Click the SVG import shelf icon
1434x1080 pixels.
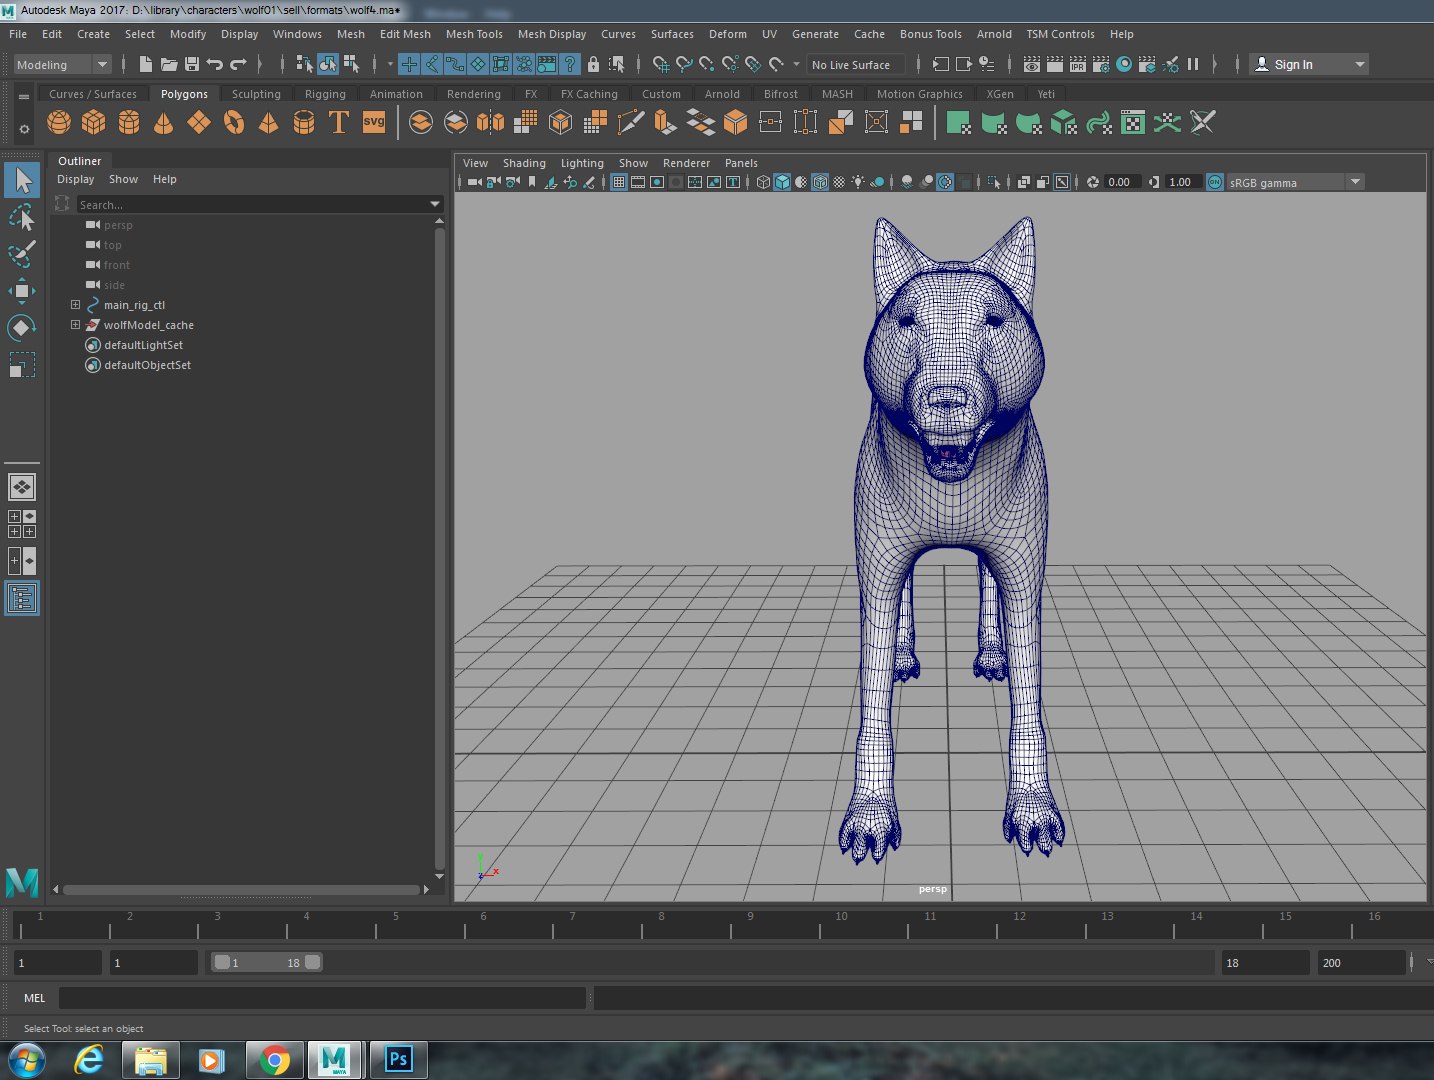(x=374, y=123)
